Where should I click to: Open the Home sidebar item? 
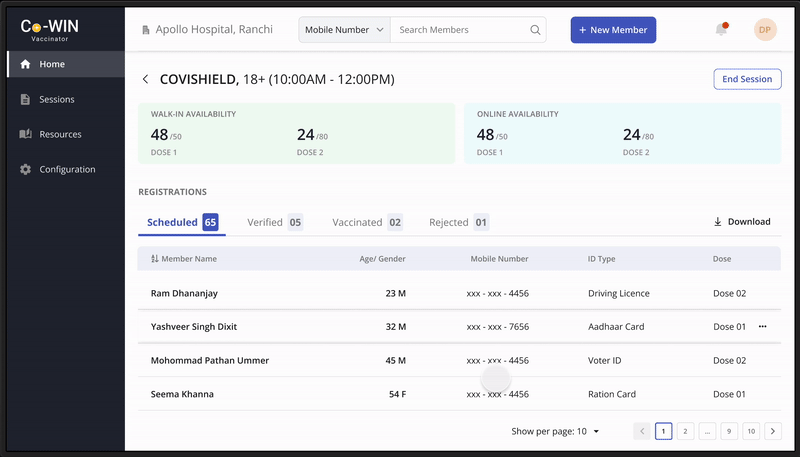coord(66,64)
